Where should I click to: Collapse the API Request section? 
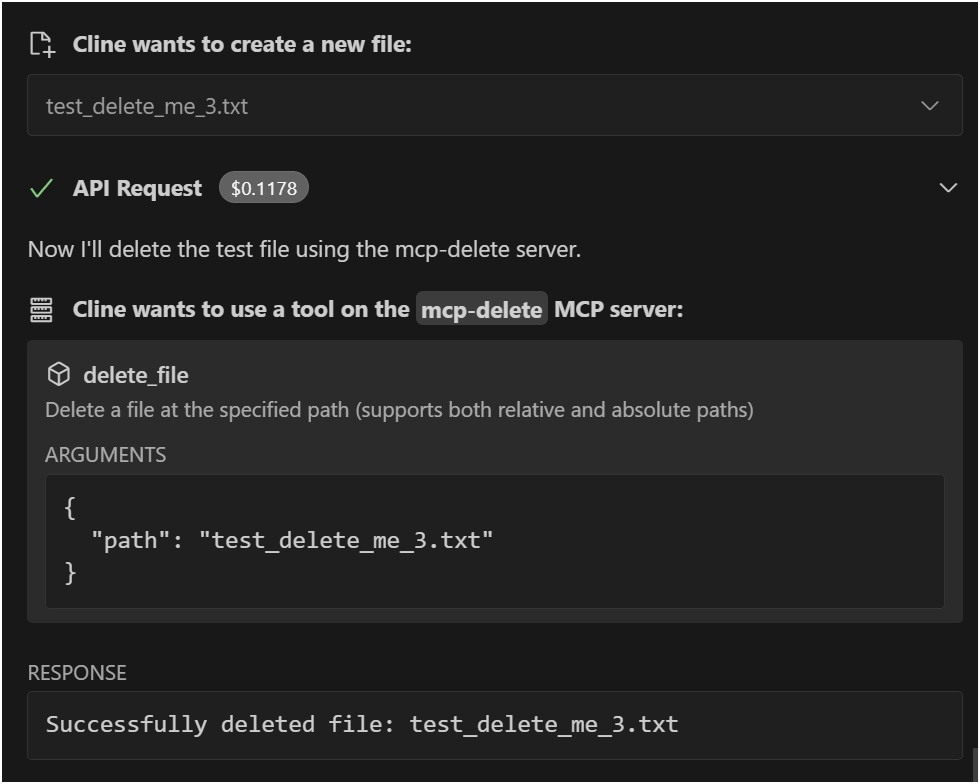[947, 187]
